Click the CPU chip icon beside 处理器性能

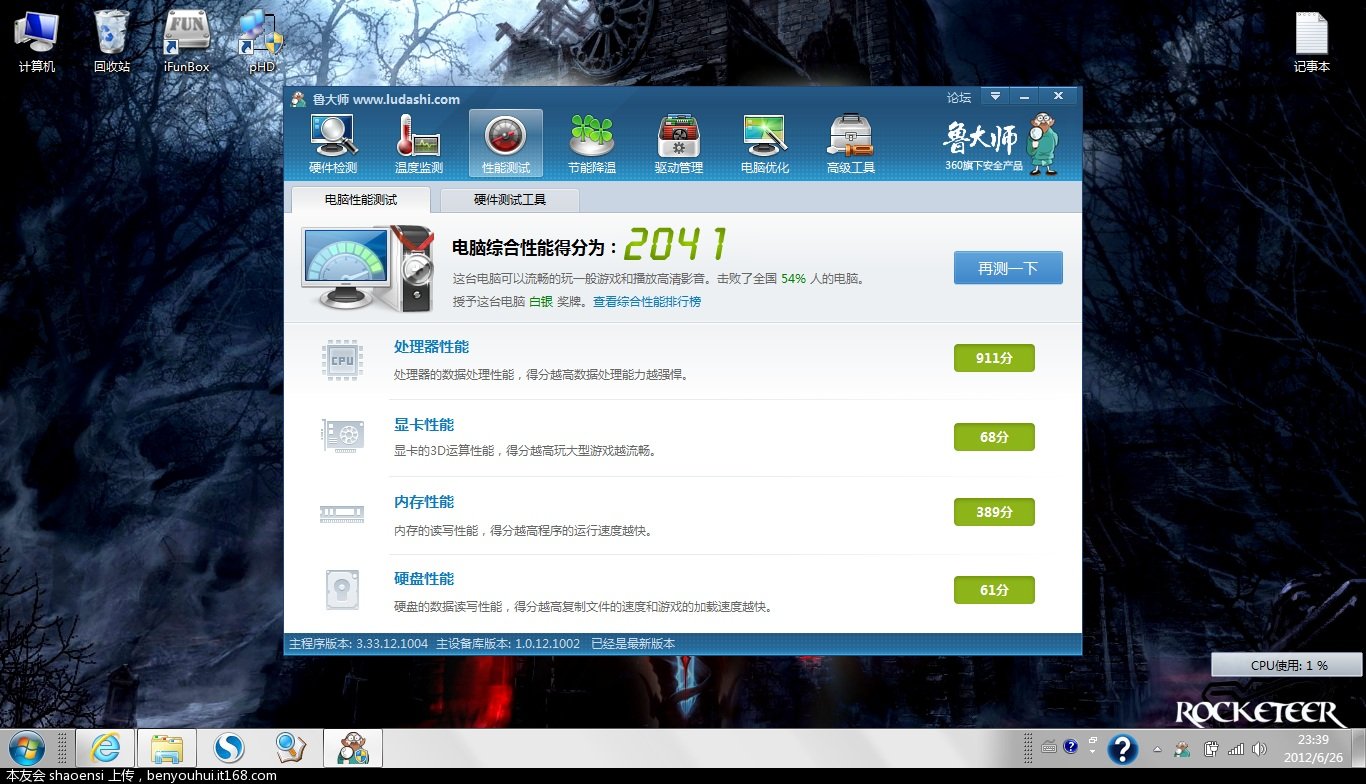coord(342,360)
